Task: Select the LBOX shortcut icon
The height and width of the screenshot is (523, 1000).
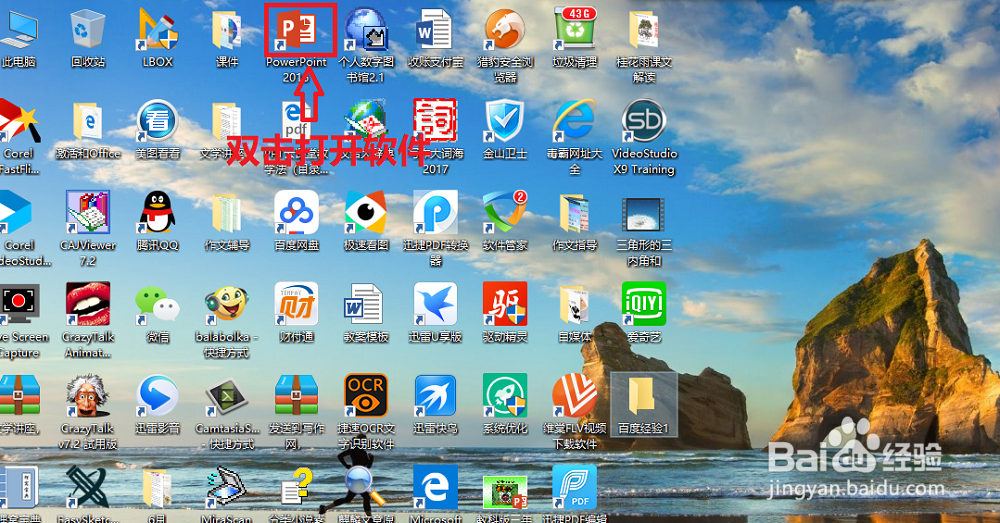Action: point(158,29)
